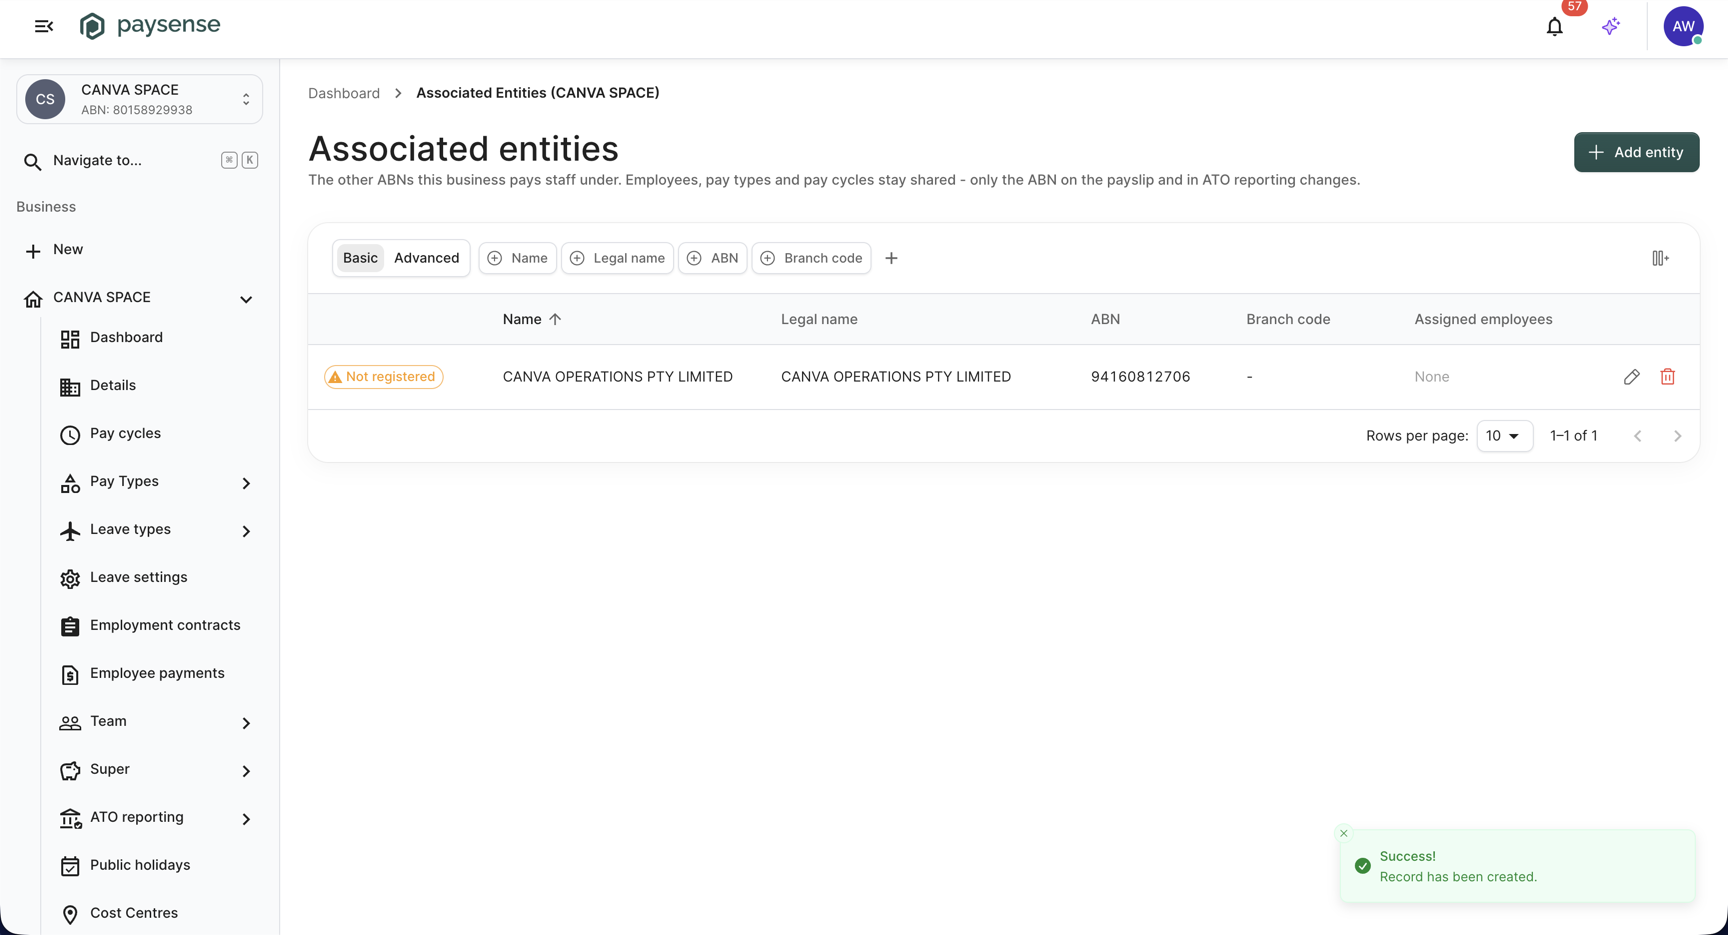Image resolution: width=1728 pixels, height=935 pixels.
Task: Click the Add entity button
Action: 1636,152
